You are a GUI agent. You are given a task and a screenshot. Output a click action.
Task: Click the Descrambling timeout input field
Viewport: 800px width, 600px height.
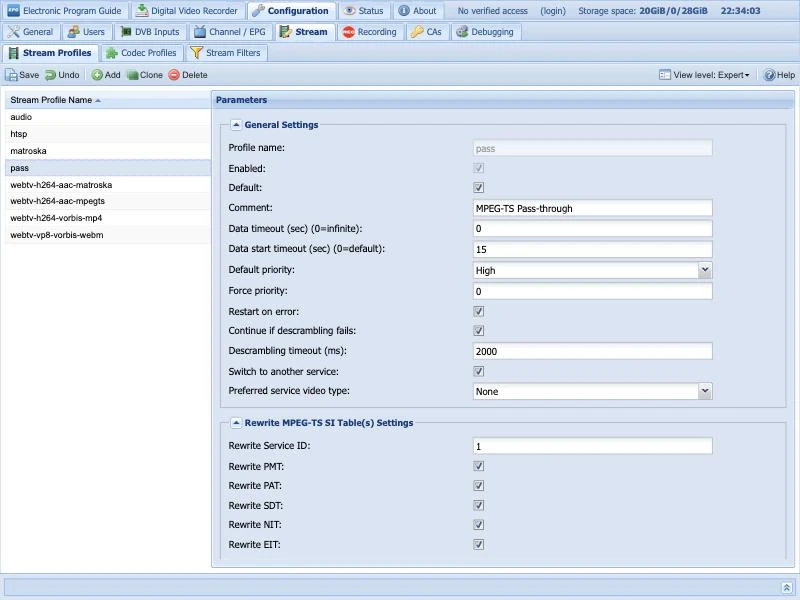click(592, 351)
